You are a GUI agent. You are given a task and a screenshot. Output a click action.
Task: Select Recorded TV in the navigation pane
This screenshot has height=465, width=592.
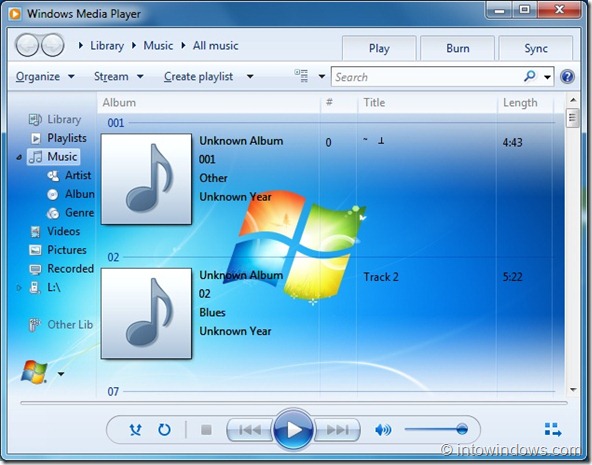click(62, 269)
